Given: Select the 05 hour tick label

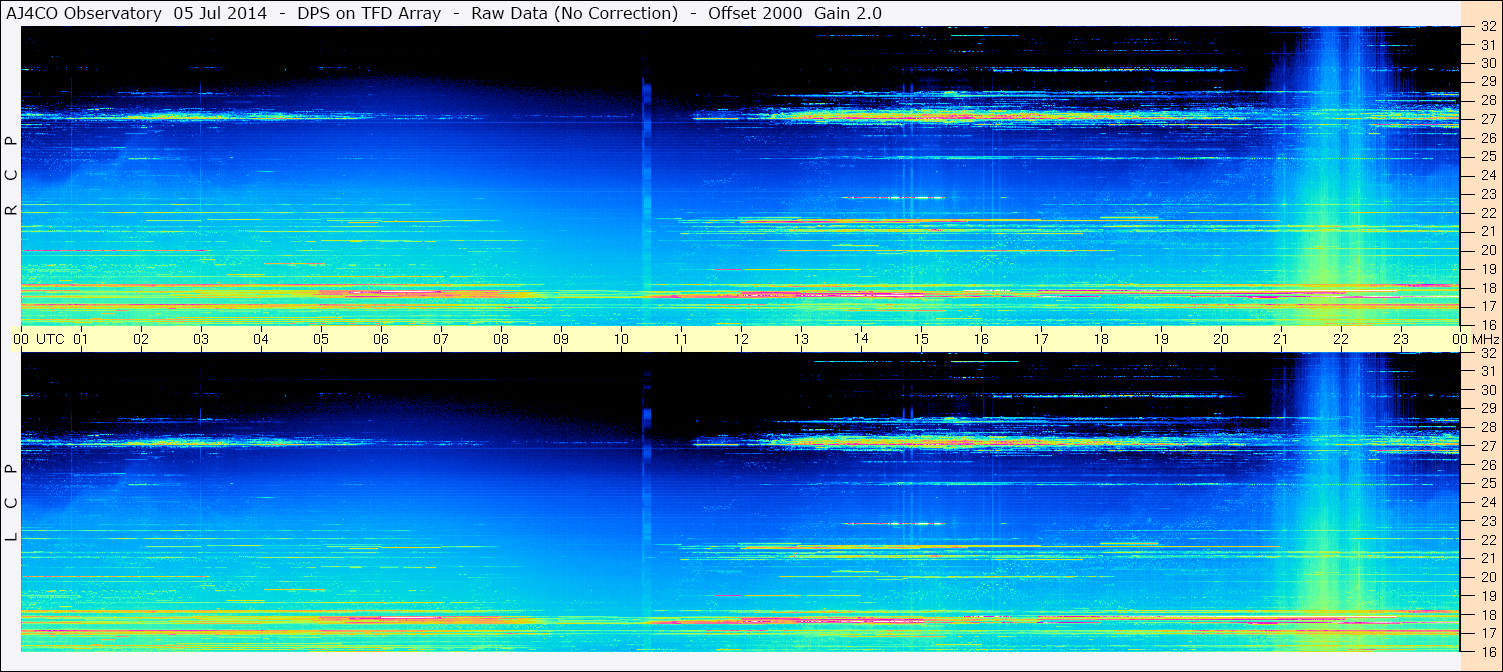Looking at the screenshot, I should pyautogui.click(x=321, y=339).
